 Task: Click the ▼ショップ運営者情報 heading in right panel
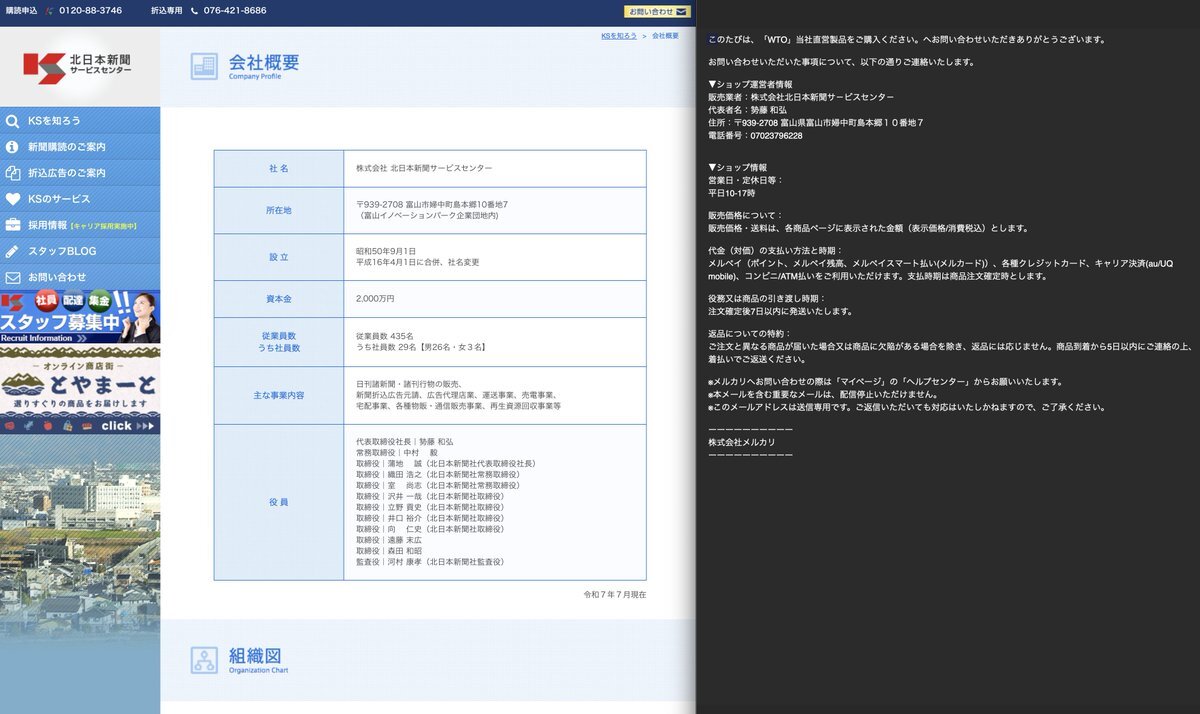[750, 84]
